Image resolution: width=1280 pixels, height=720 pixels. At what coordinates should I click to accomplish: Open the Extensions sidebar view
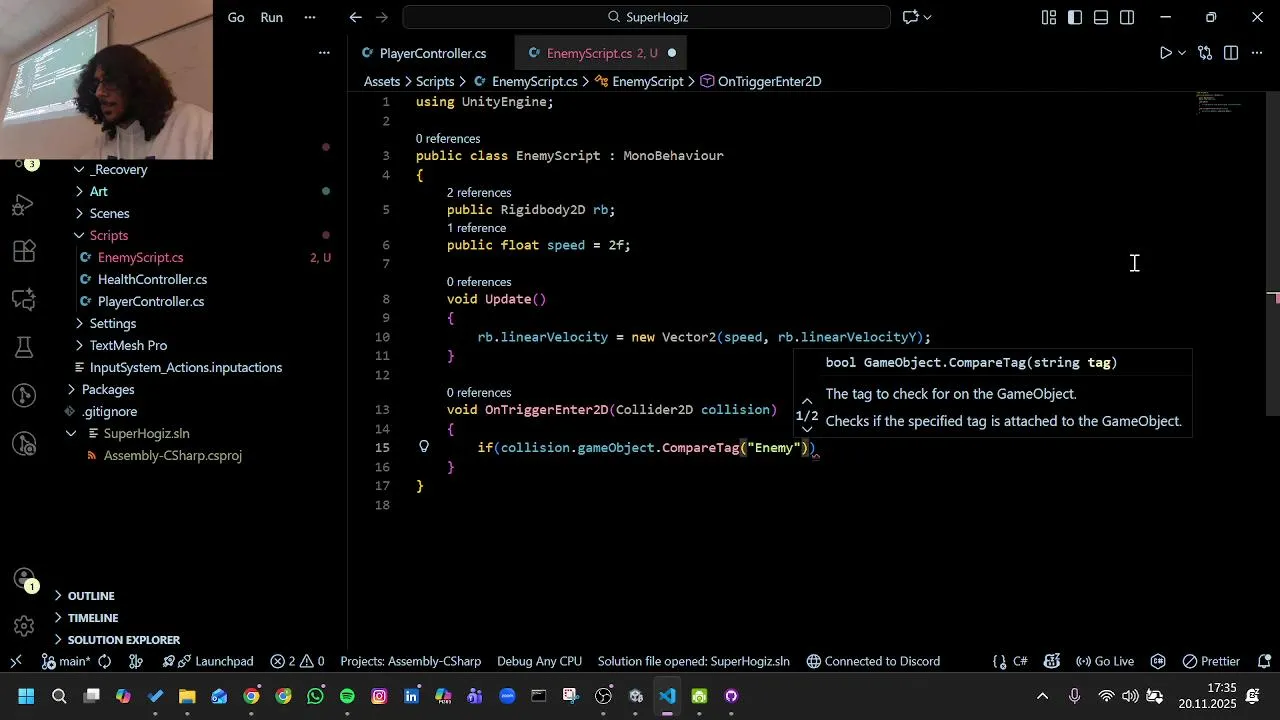pos(24,251)
